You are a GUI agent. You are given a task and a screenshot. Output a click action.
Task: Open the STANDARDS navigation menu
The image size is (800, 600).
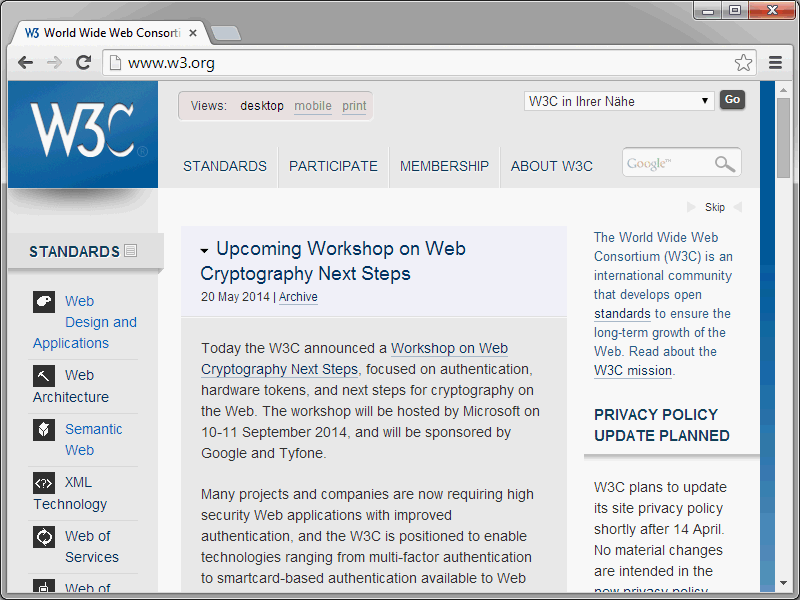click(225, 166)
